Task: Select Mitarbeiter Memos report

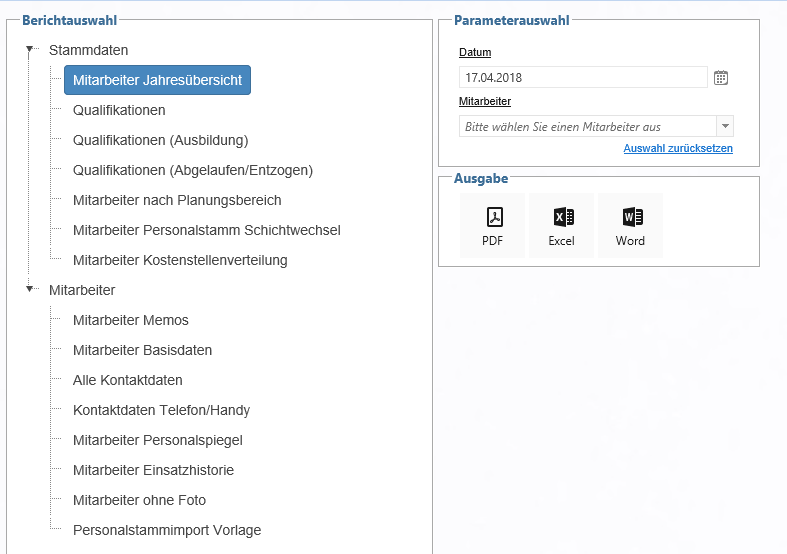Action: point(130,320)
